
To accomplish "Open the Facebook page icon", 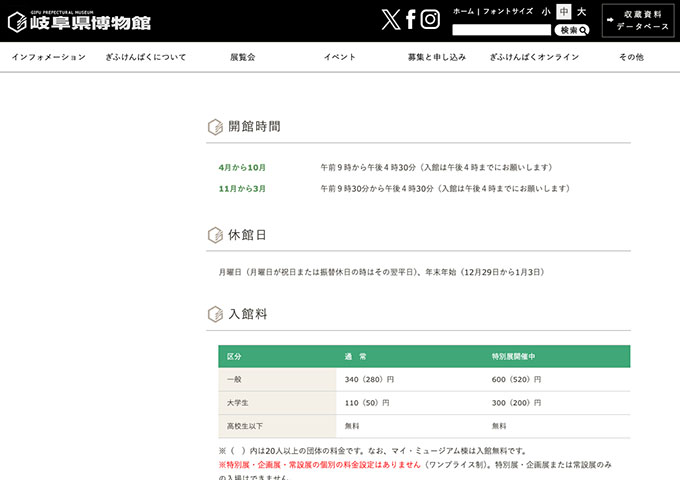I will [411, 19].
